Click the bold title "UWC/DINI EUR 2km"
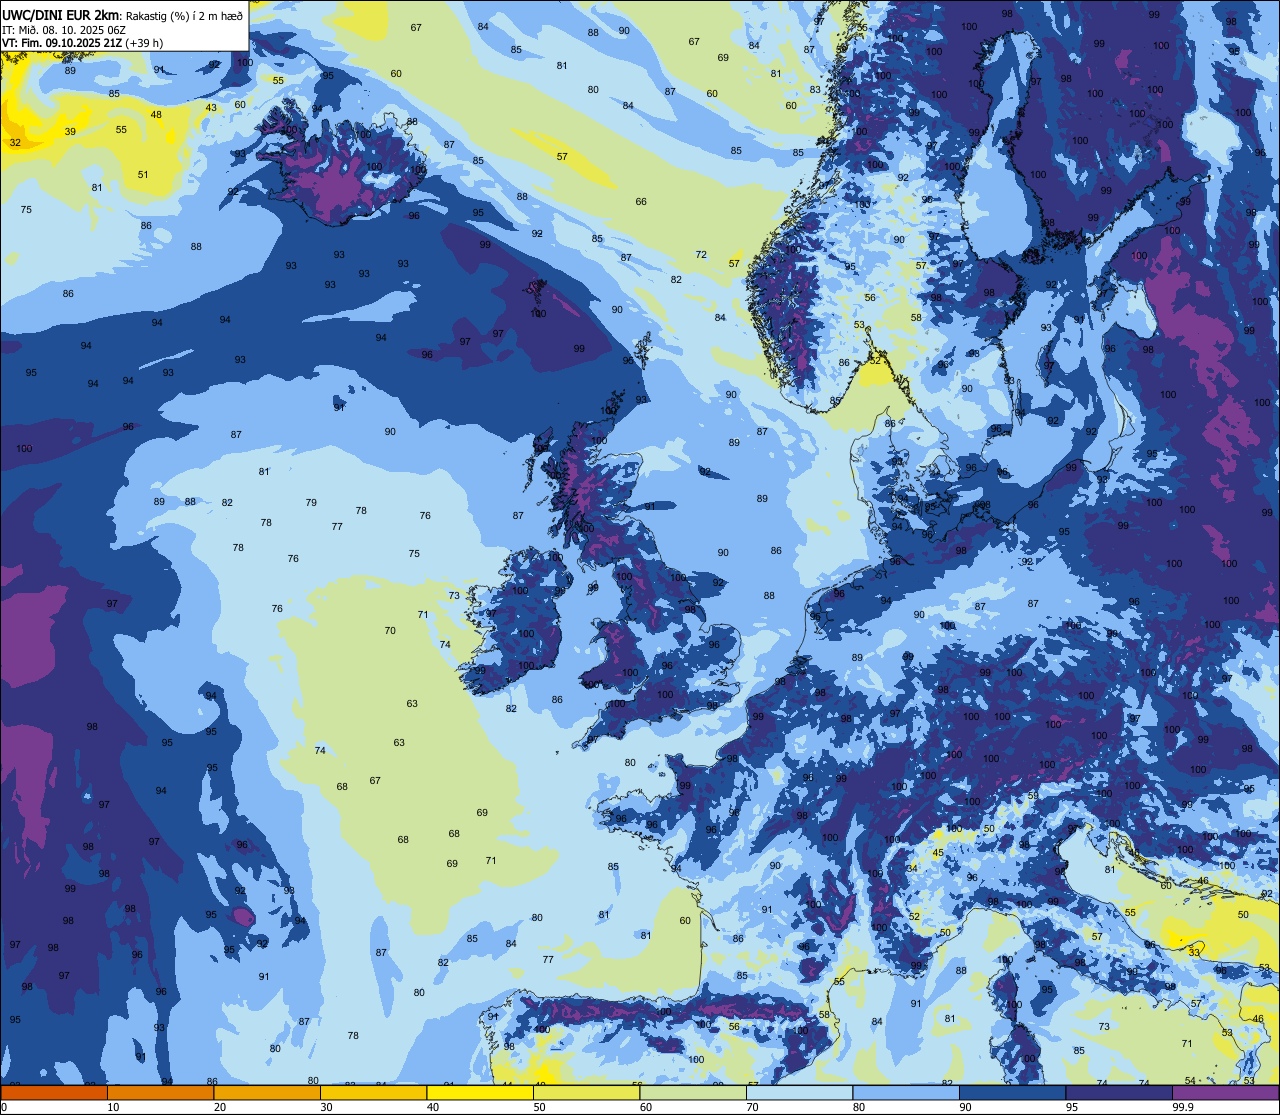Viewport: 1280px width, 1115px height. (x=61, y=14)
